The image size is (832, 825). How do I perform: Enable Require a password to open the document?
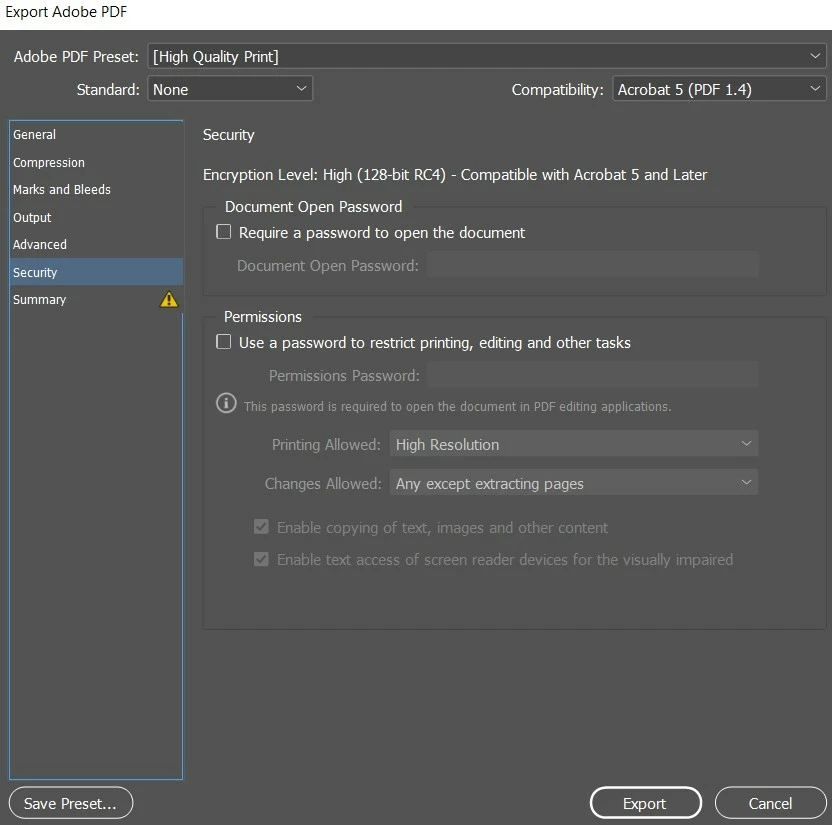tap(223, 232)
